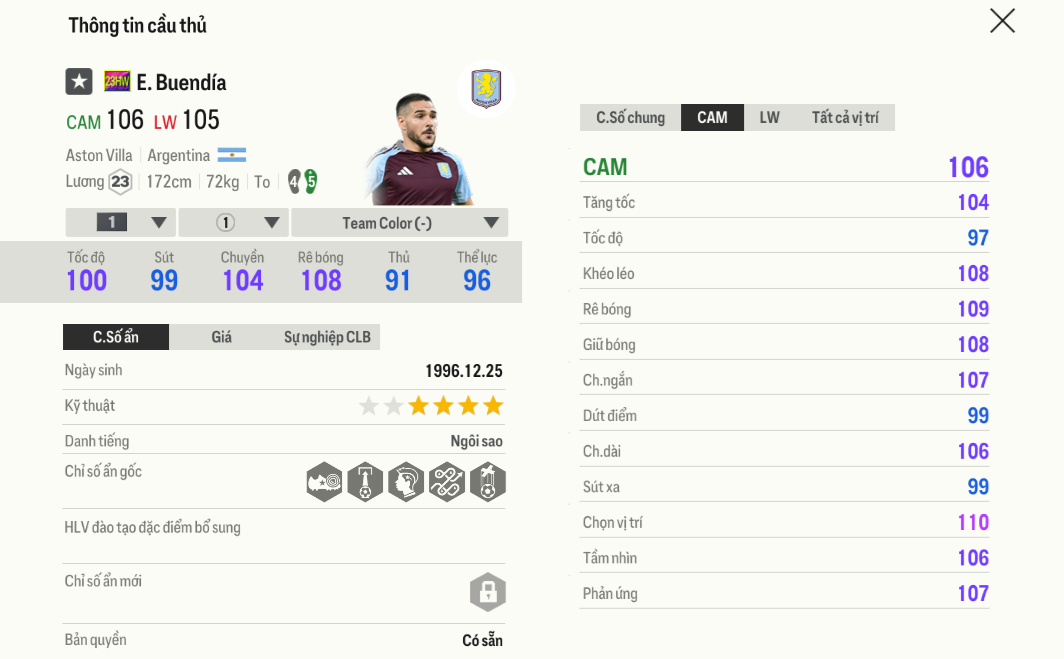
Task: Expand the circled level 1 dropdown
Action: (234, 223)
